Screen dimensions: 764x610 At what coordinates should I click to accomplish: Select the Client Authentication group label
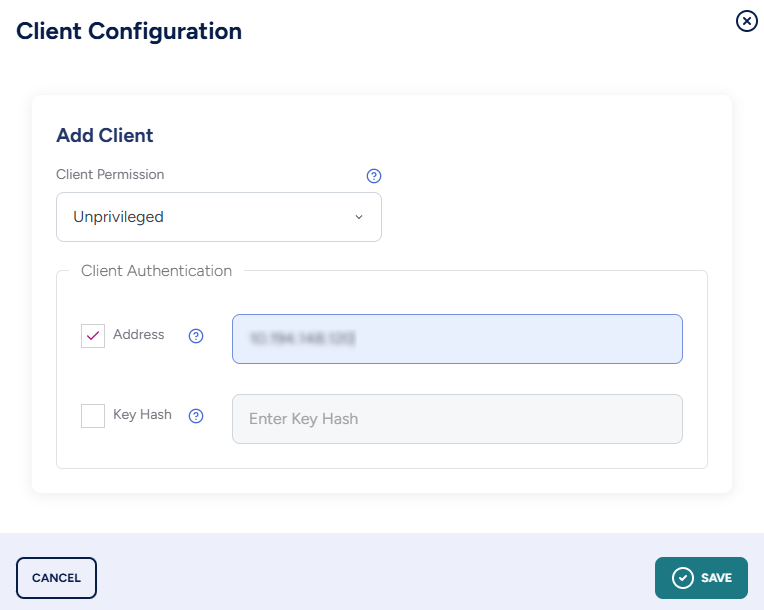[x=156, y=271]
